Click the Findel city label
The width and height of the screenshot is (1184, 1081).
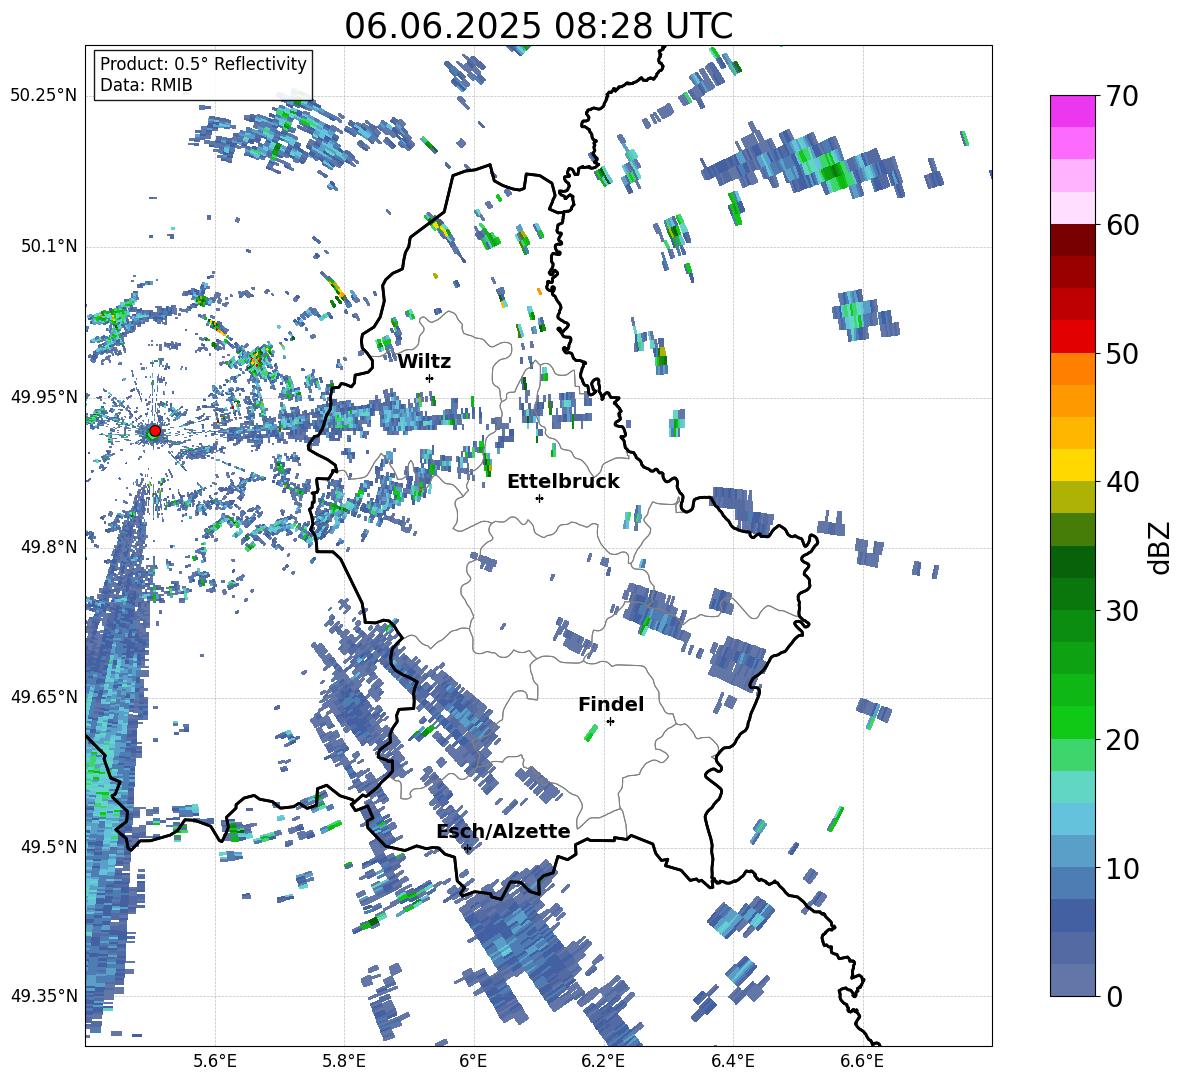611,704
